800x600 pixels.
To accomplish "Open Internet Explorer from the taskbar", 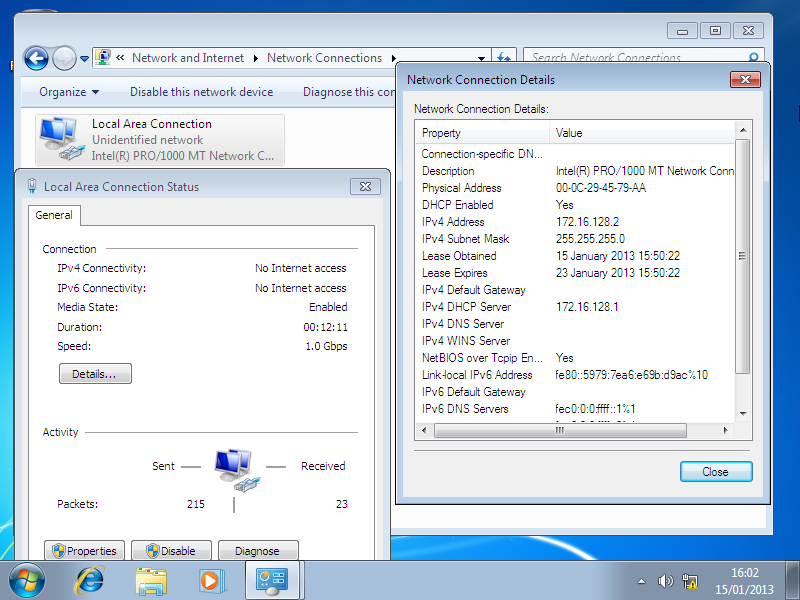I will 91,579.
